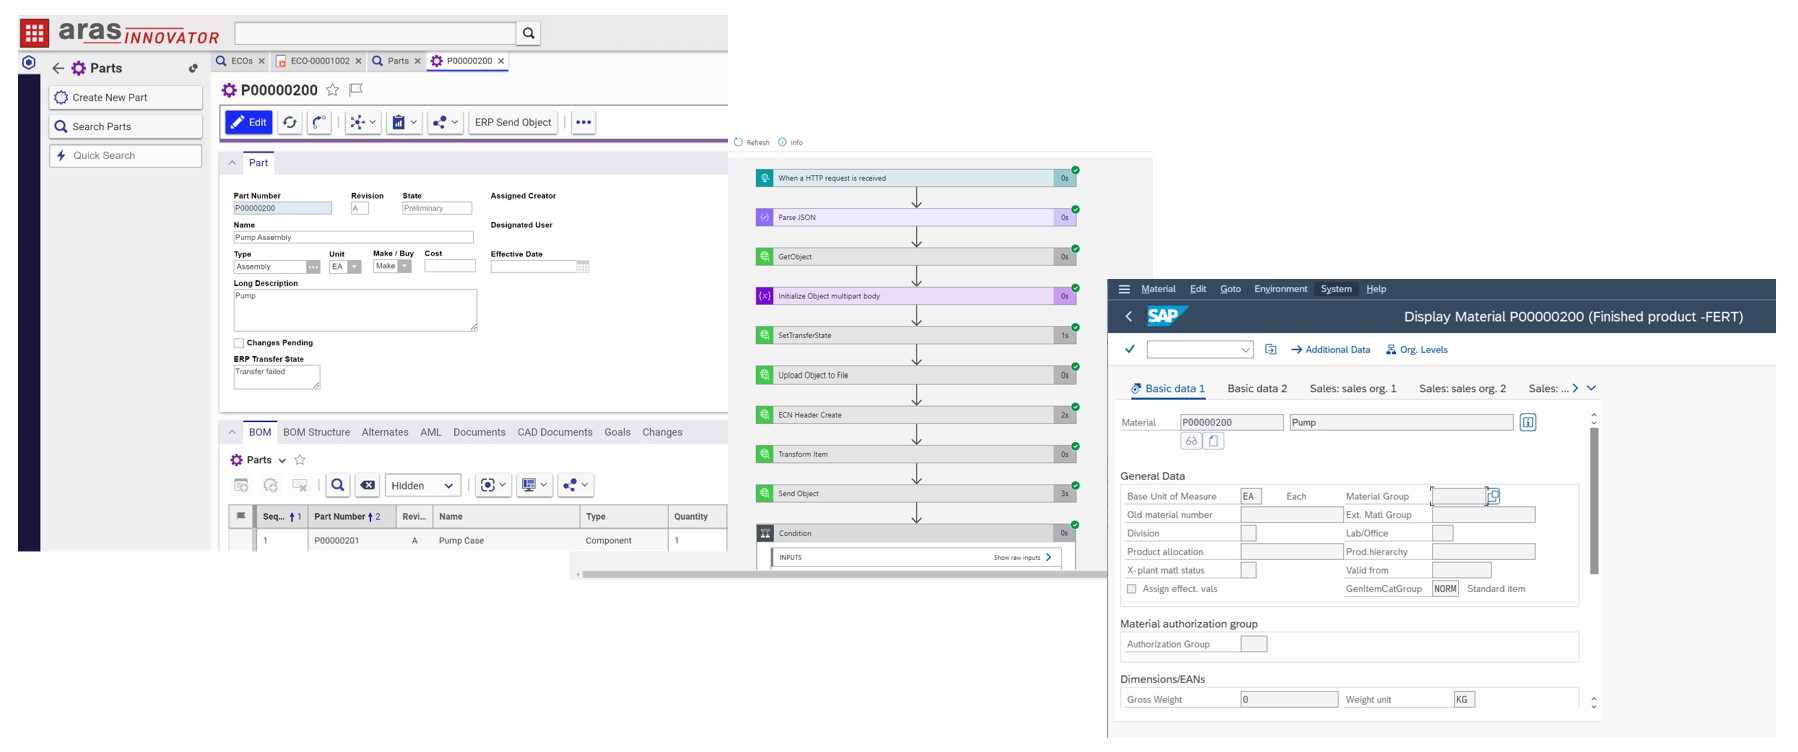Click ERP Send Object button
Viewport: 1798px width, 752px height.
coord(513,122)
